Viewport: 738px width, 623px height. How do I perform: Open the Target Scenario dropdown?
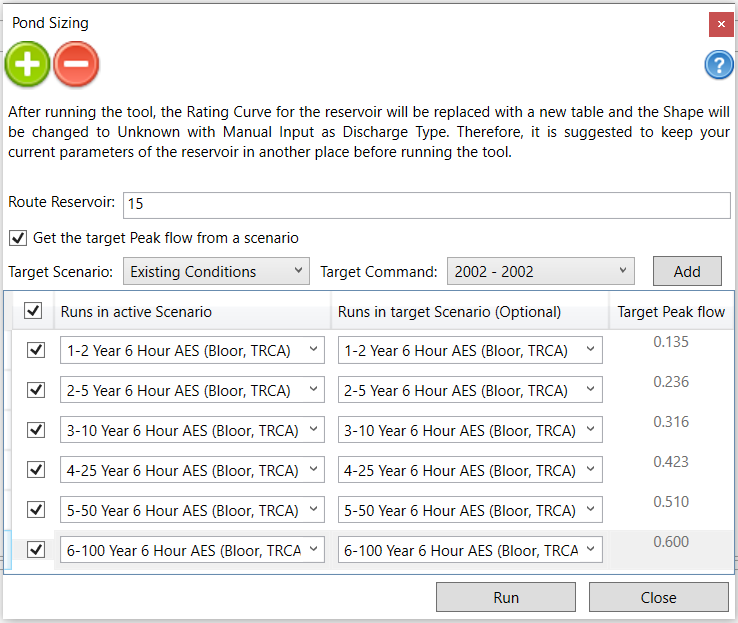pos(216,271)
